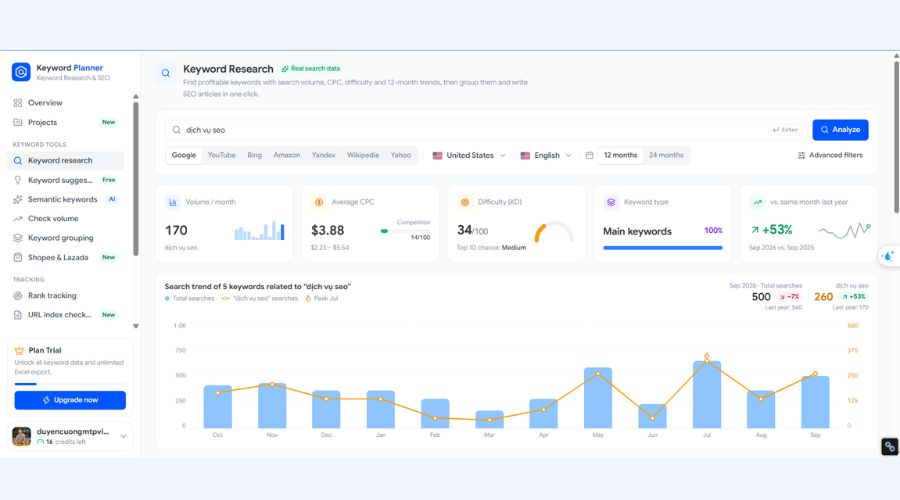900x500 pixels.
Task: Click the user avatar thumbnail
Action: (x=22, y=436)
